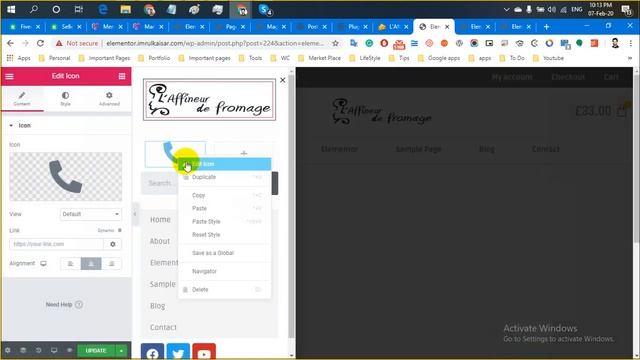Switch to the Content tab
The height and width of the screenshot is (360, 640).
click(x=22, y=99)
